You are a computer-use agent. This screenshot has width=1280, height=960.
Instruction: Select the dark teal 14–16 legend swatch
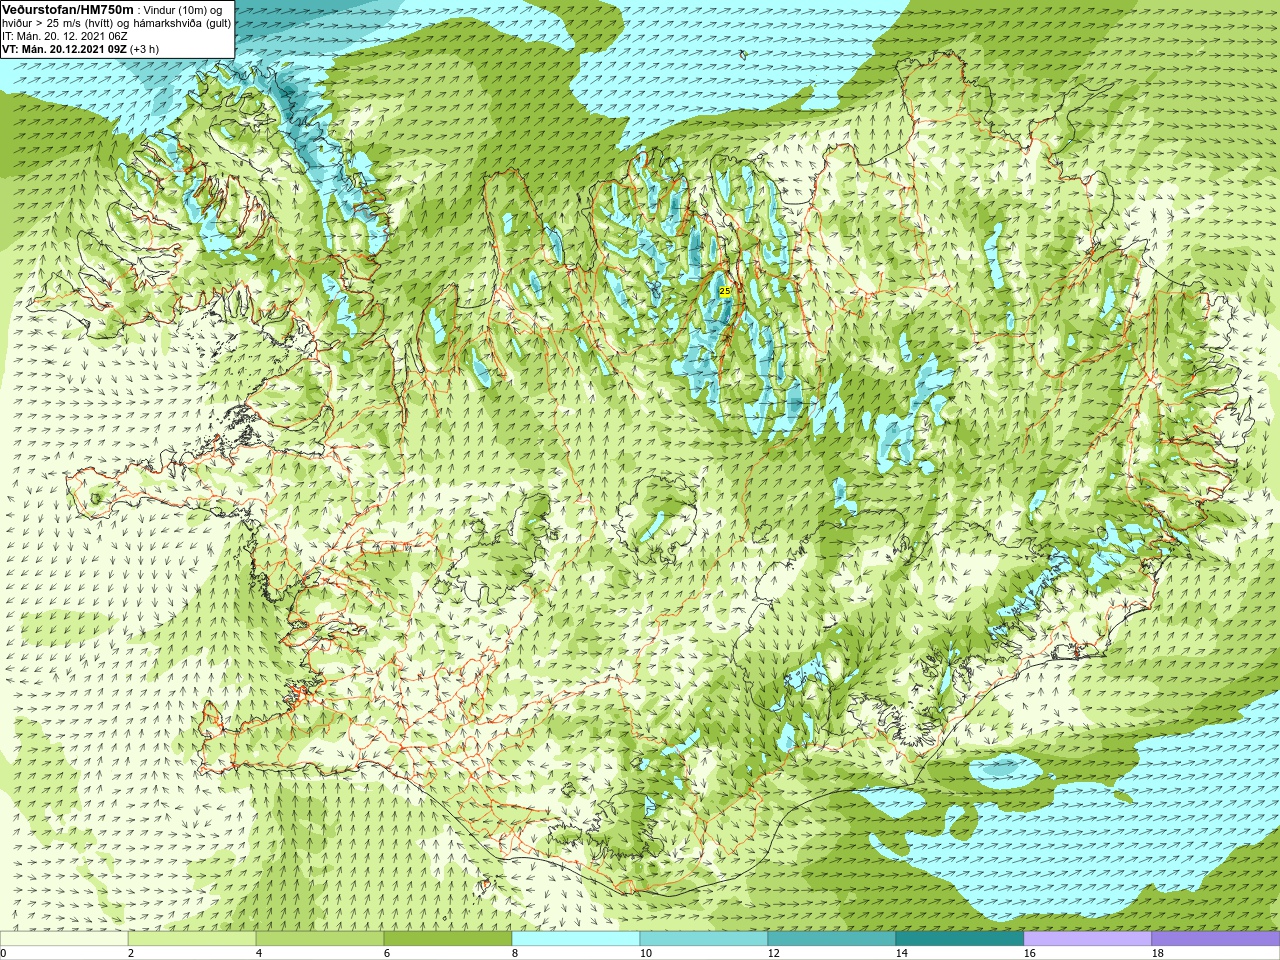point(960,939)
